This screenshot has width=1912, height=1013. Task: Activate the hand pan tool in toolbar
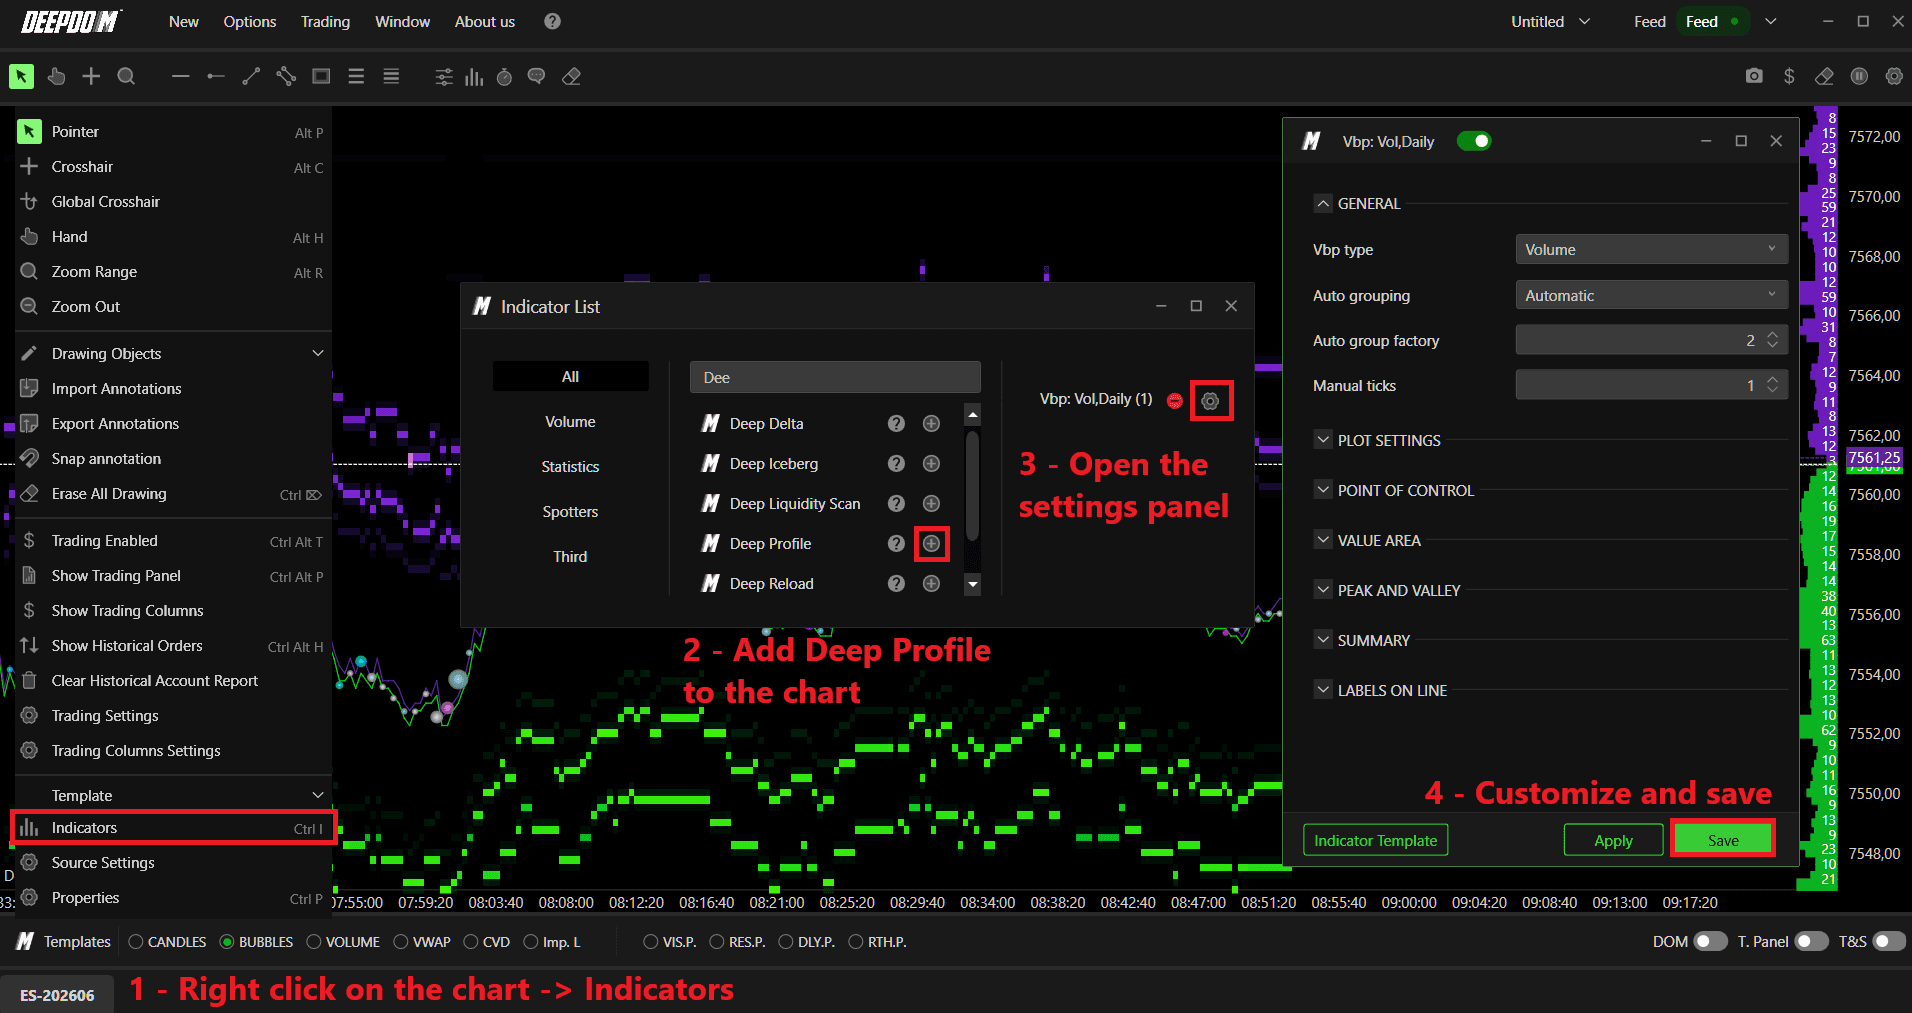click(56, 76)
